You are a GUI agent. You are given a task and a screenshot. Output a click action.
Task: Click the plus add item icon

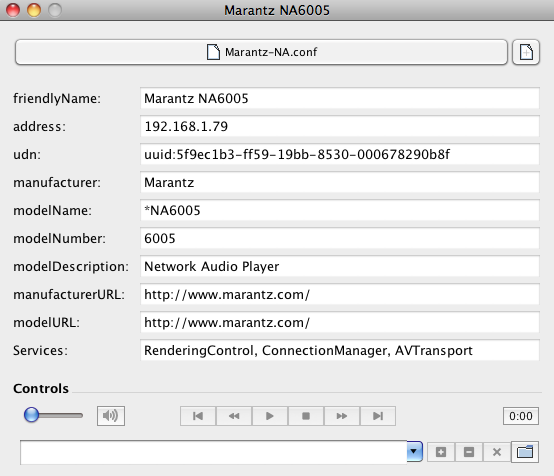441,452
